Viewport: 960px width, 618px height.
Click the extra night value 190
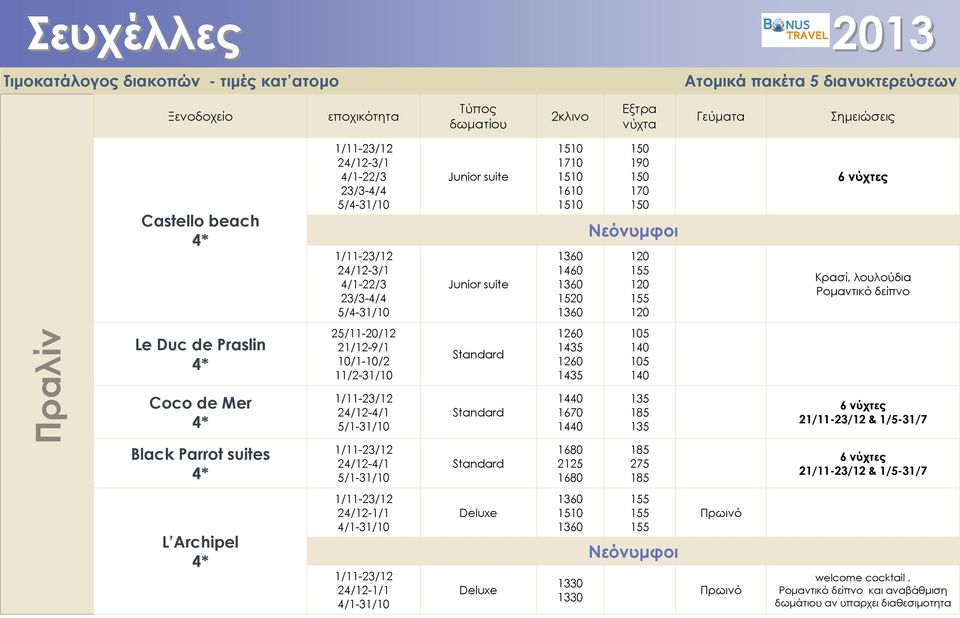pyautogui.click(x=640, y=163)
